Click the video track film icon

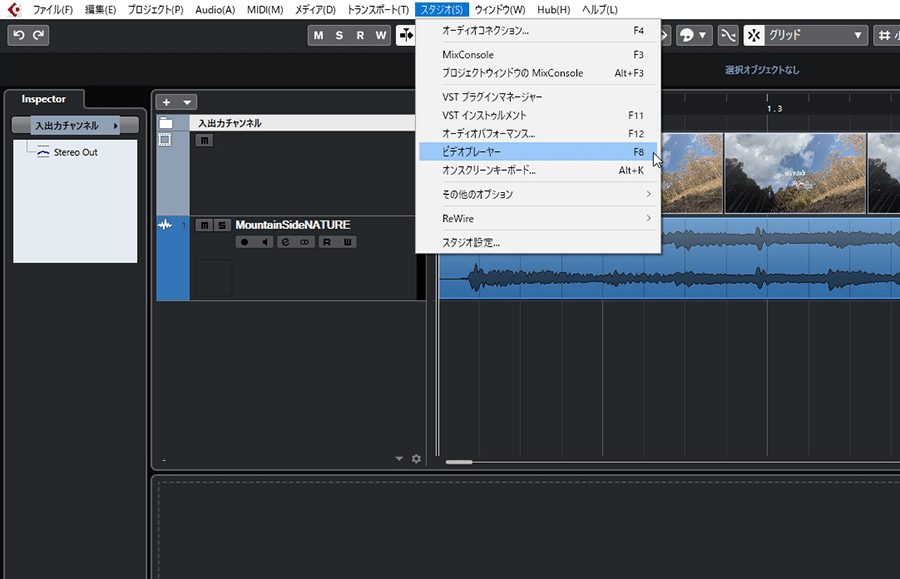tap(165, 139)
